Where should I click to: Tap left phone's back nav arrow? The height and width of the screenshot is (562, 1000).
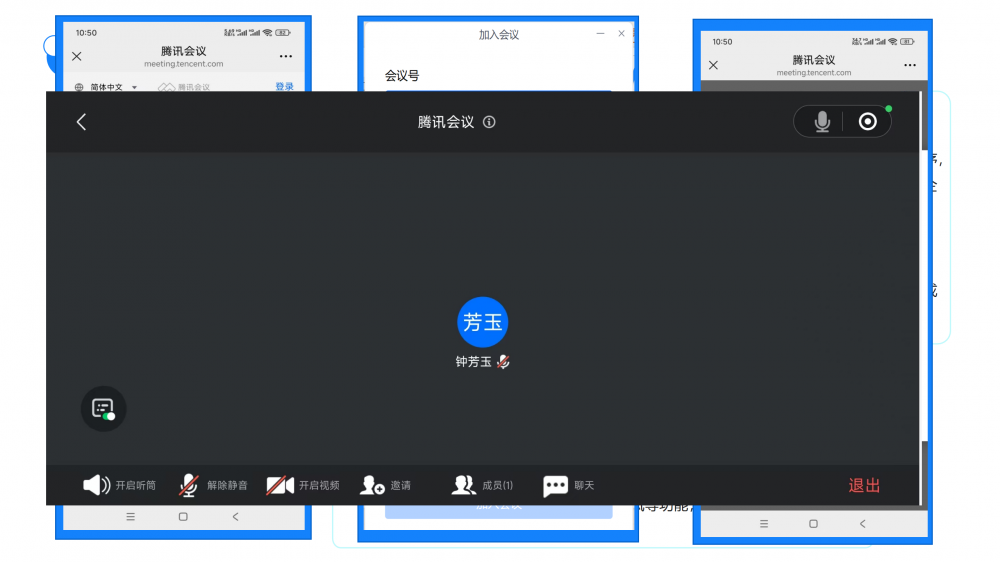click(x=235, y=517)
